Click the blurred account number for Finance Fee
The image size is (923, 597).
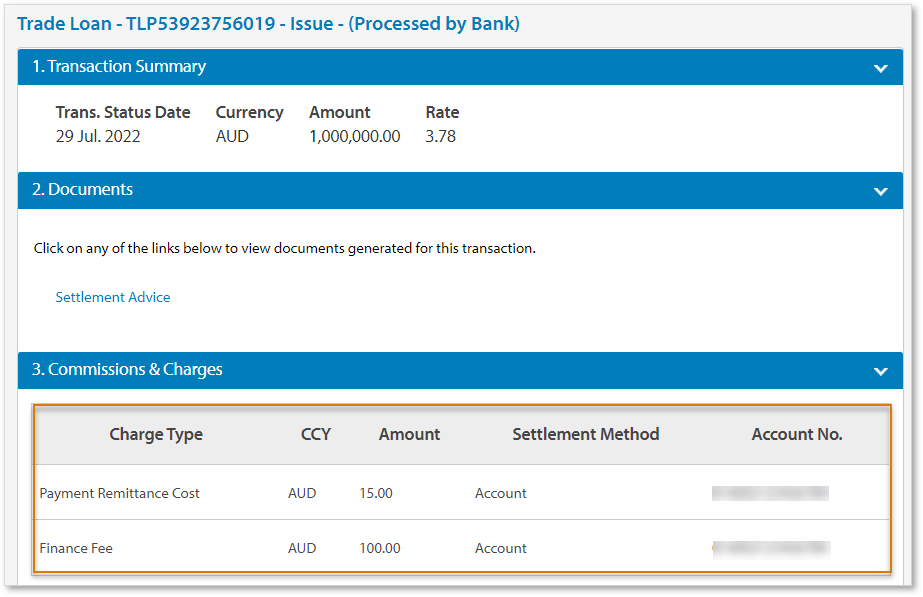tap(770, 548)
